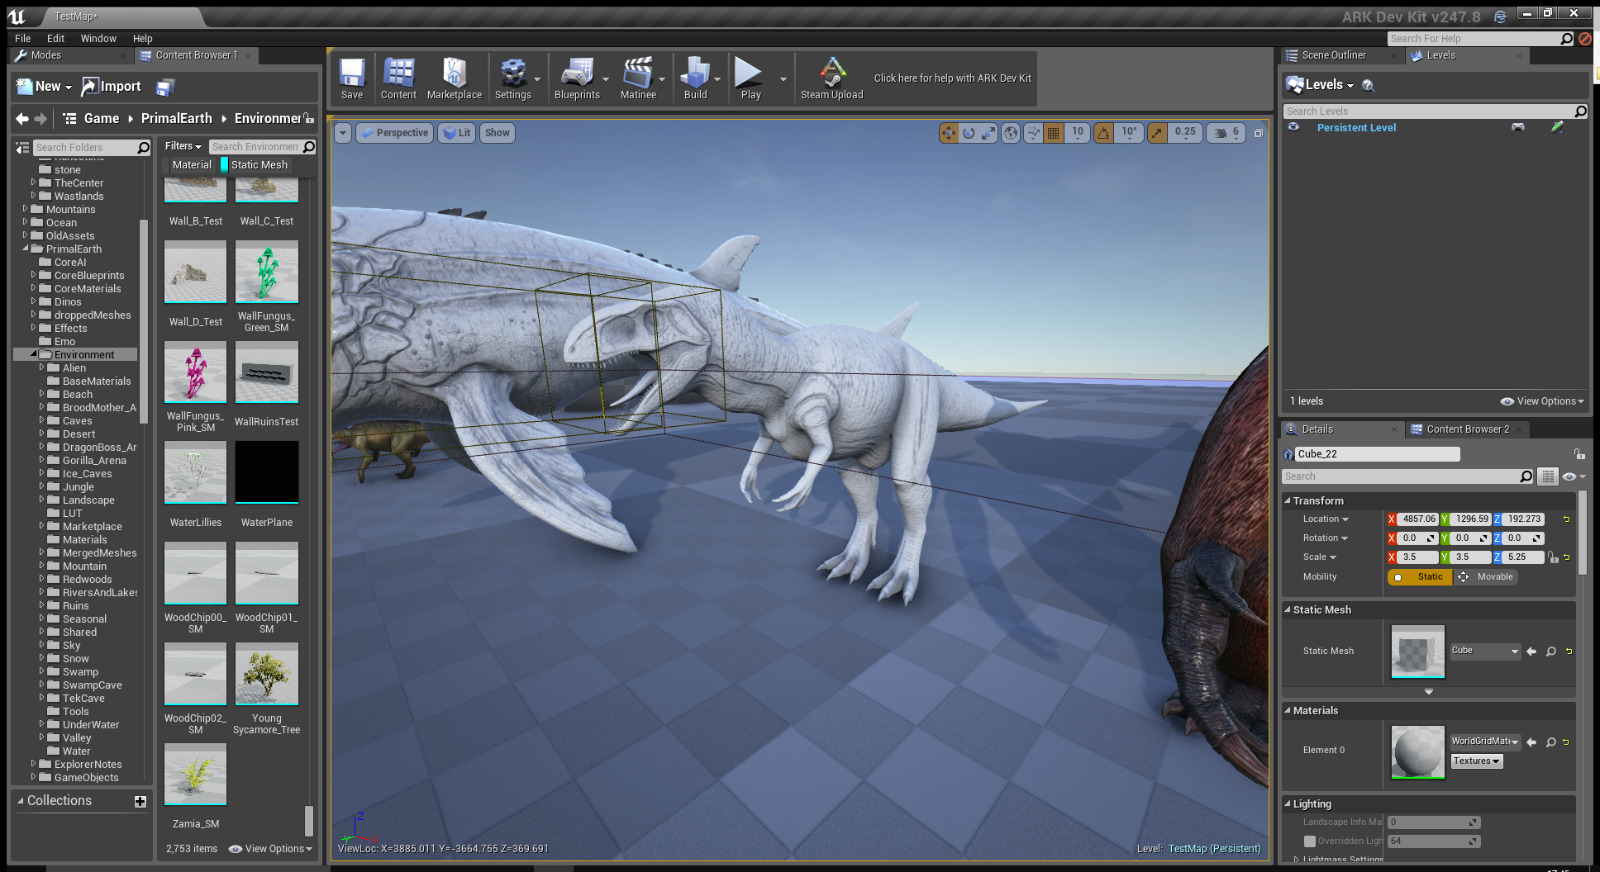The image size is (1600, 872).
Task: Open property matrix grid icon in Details
Action: click(x=1548, y=477)
